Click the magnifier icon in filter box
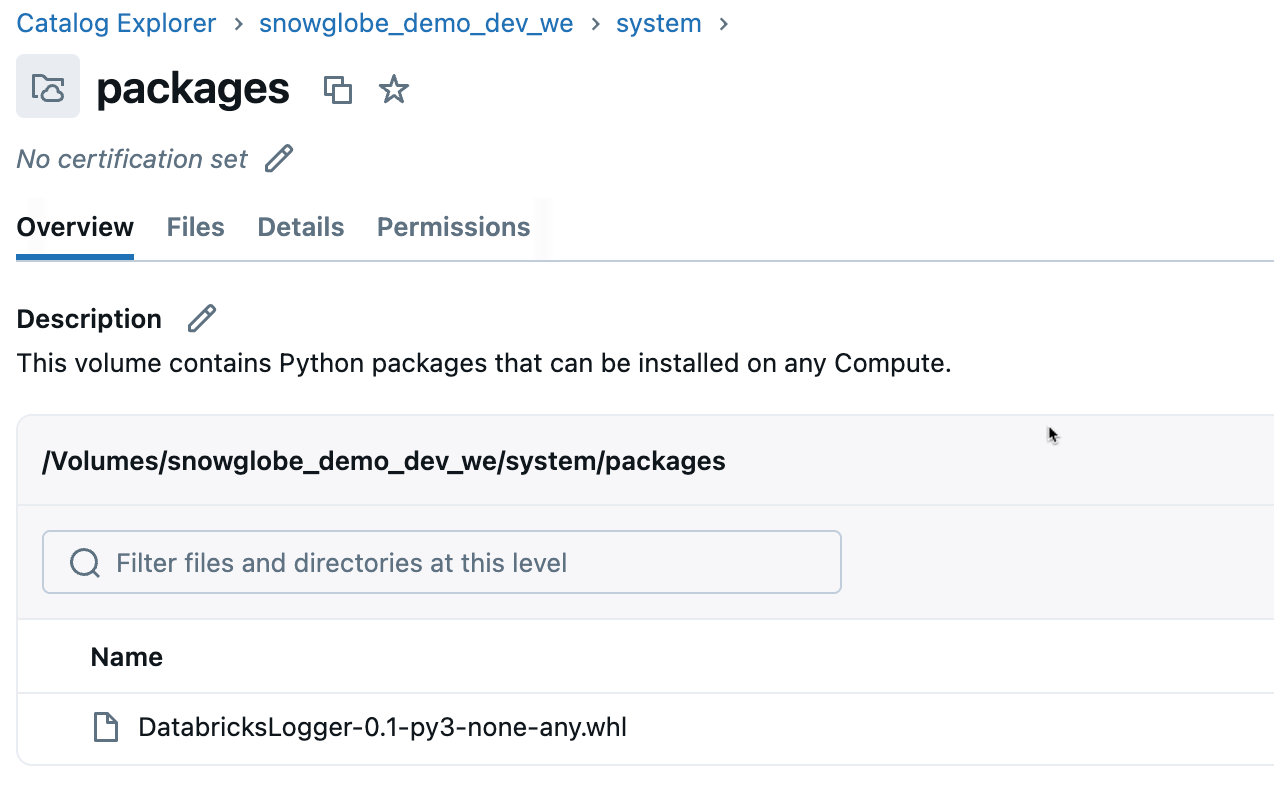 pyautogui.click(x=85, y=563)
